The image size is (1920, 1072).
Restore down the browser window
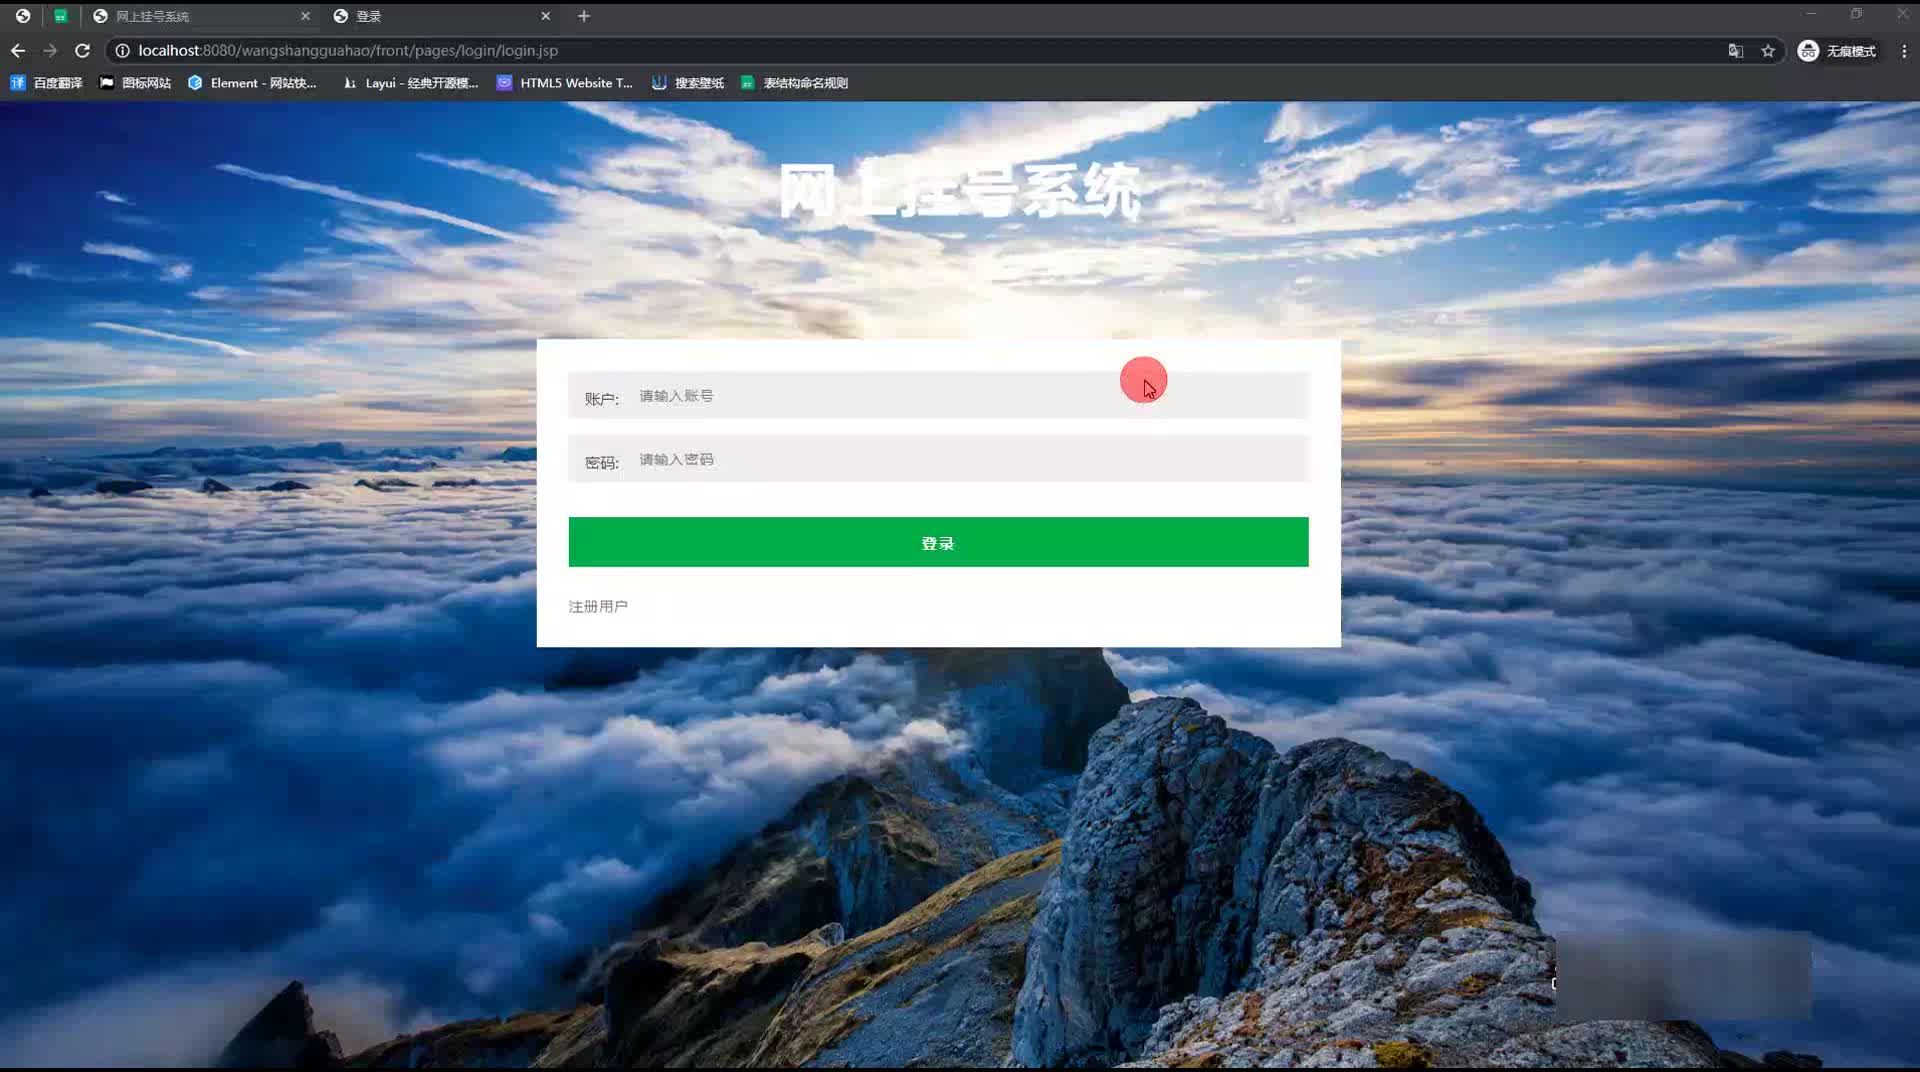pyautogui.click(x=1856, y=13)
